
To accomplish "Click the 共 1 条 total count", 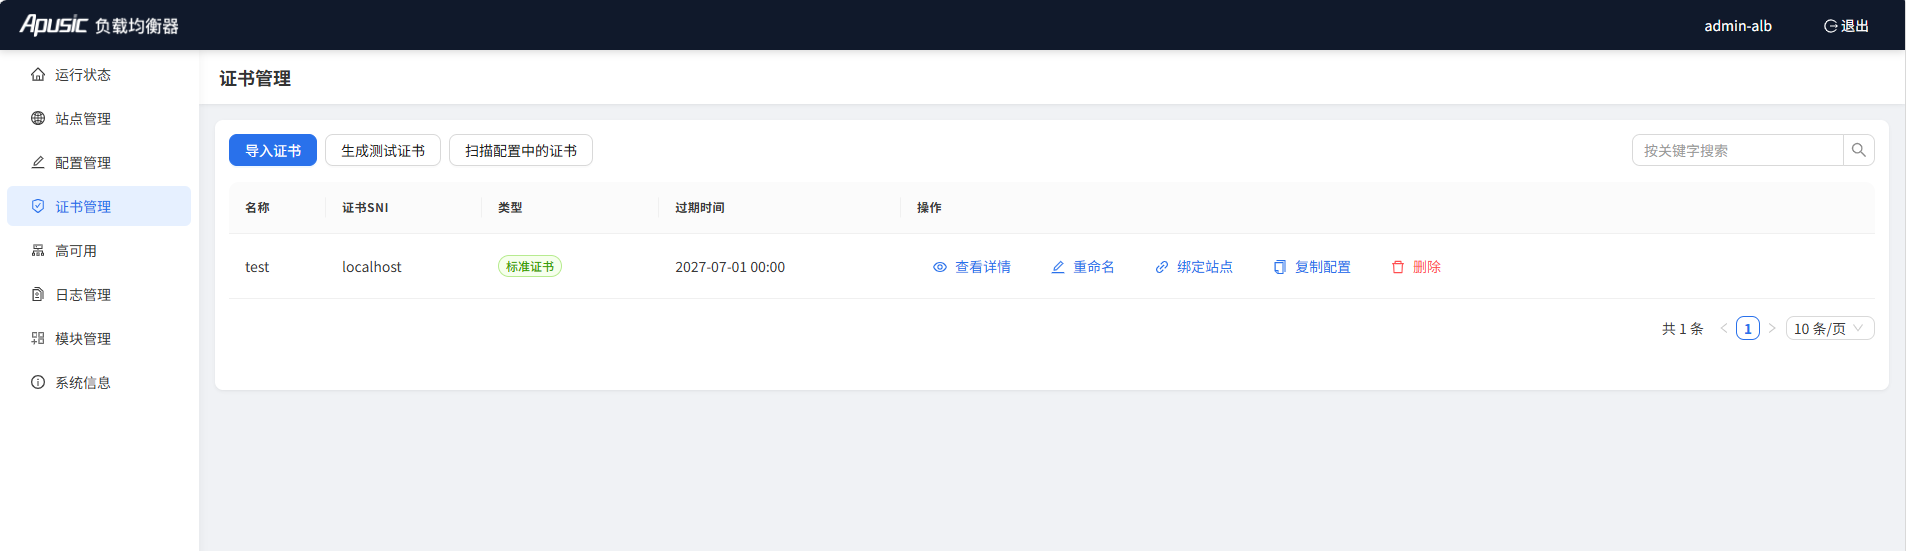I will coord(1683,328).
